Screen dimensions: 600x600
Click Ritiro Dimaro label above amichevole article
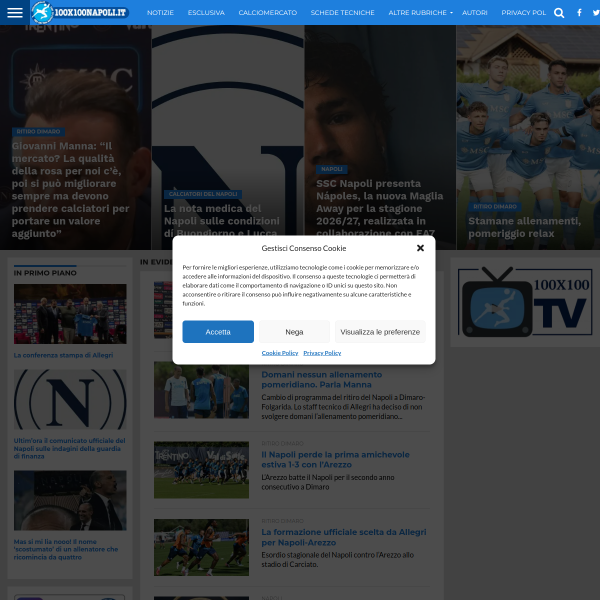pyautogui.click(x=282, y=443)
